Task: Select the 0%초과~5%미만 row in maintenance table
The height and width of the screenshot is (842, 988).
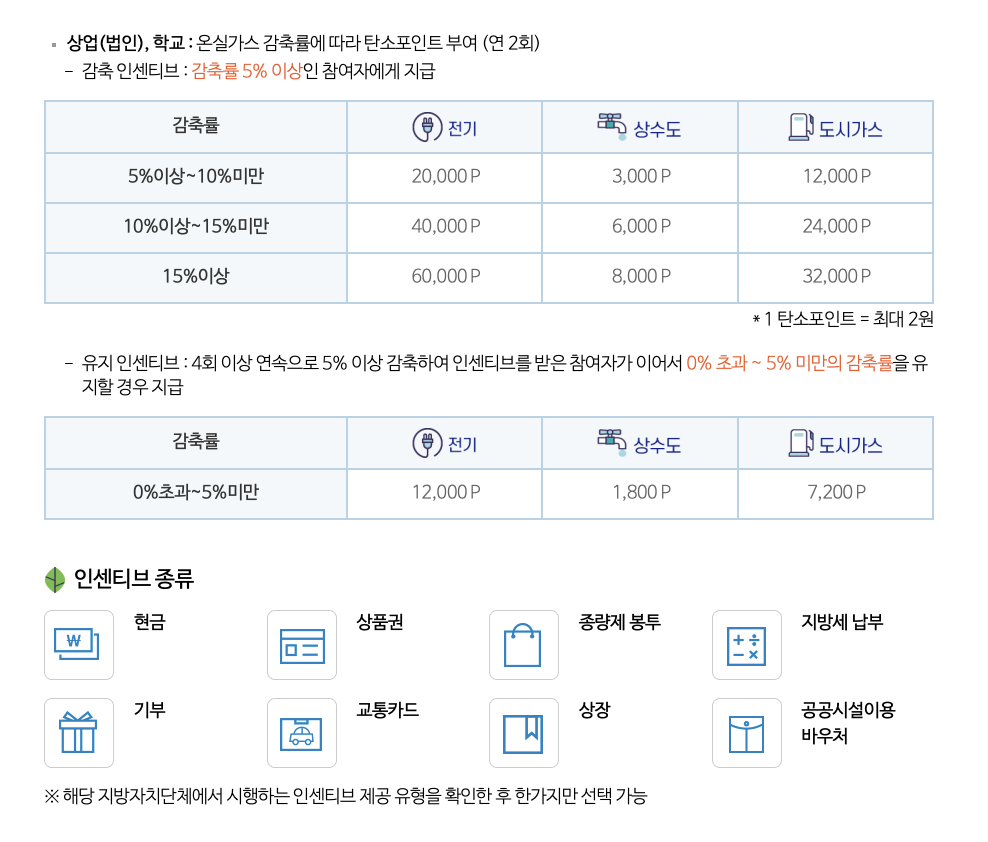Action: (195, 493)
